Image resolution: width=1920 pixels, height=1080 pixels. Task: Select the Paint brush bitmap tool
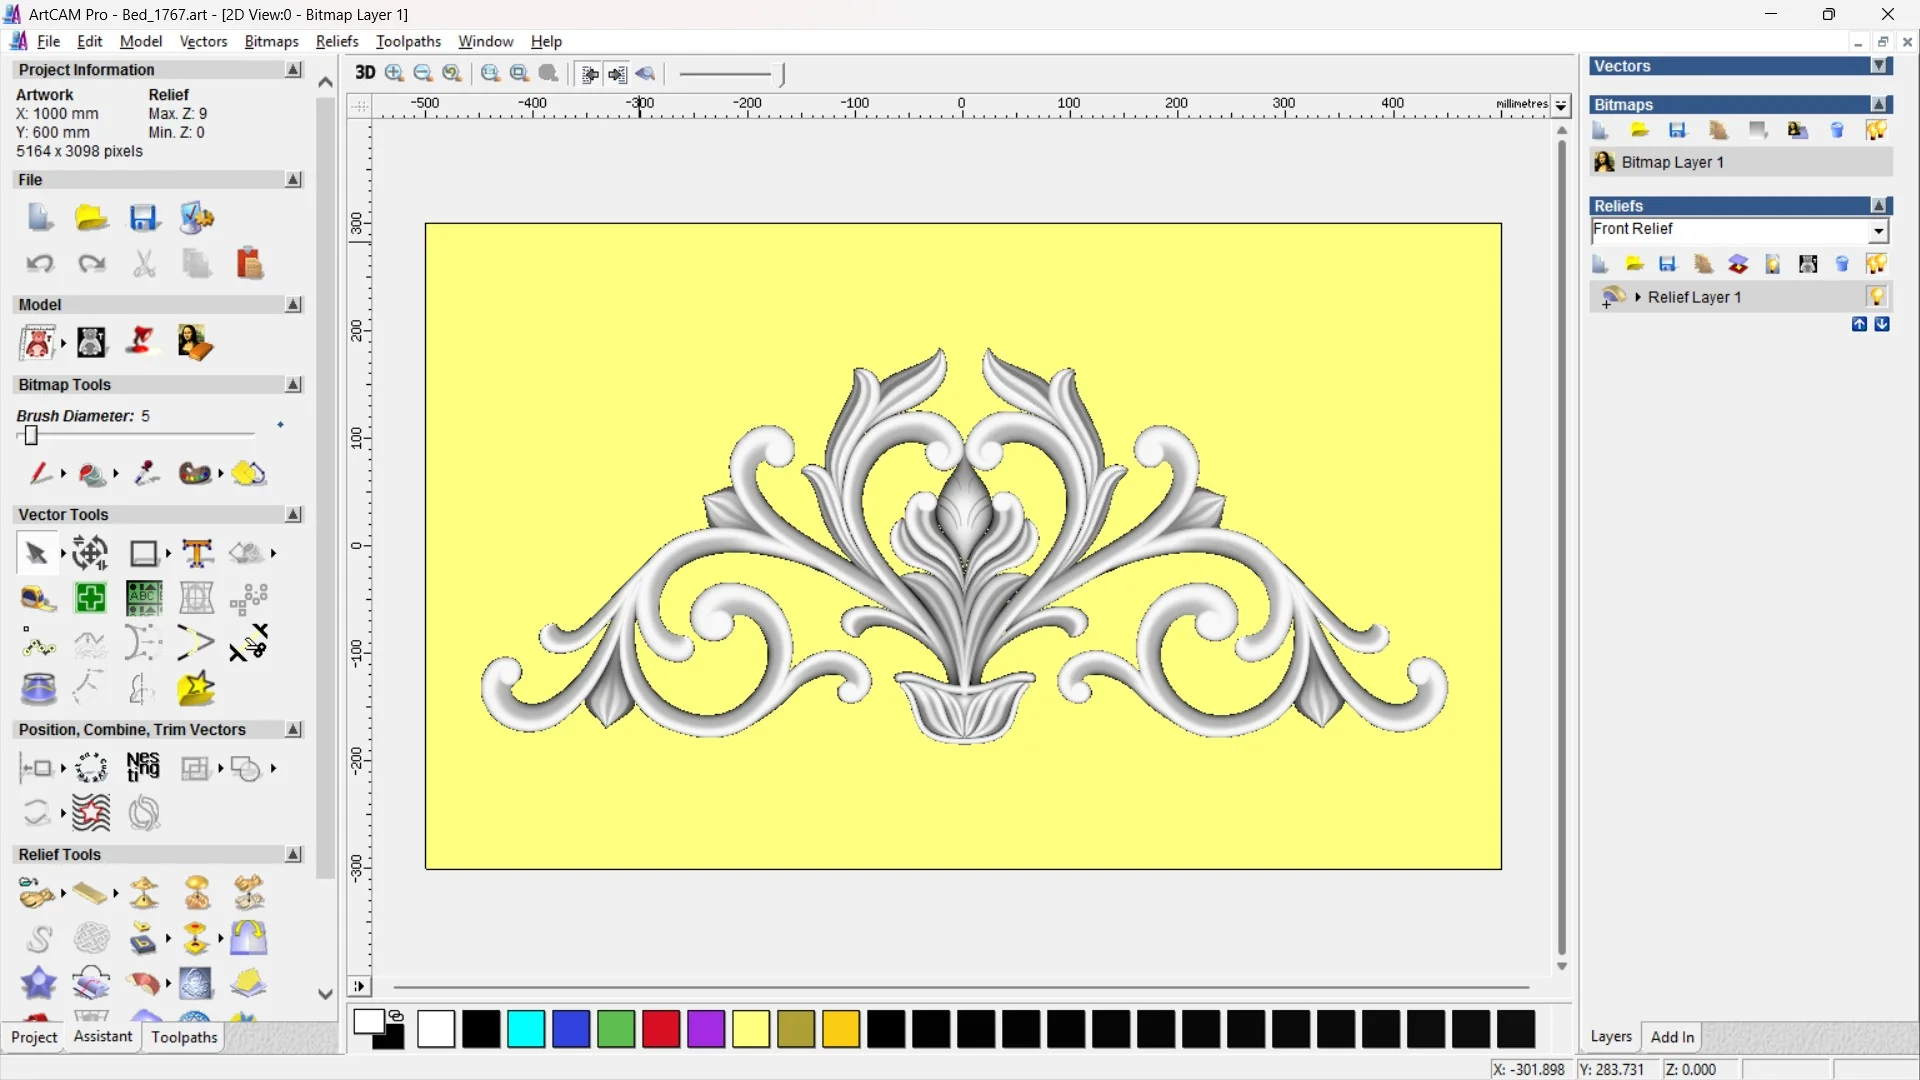(x=40, y=473)
